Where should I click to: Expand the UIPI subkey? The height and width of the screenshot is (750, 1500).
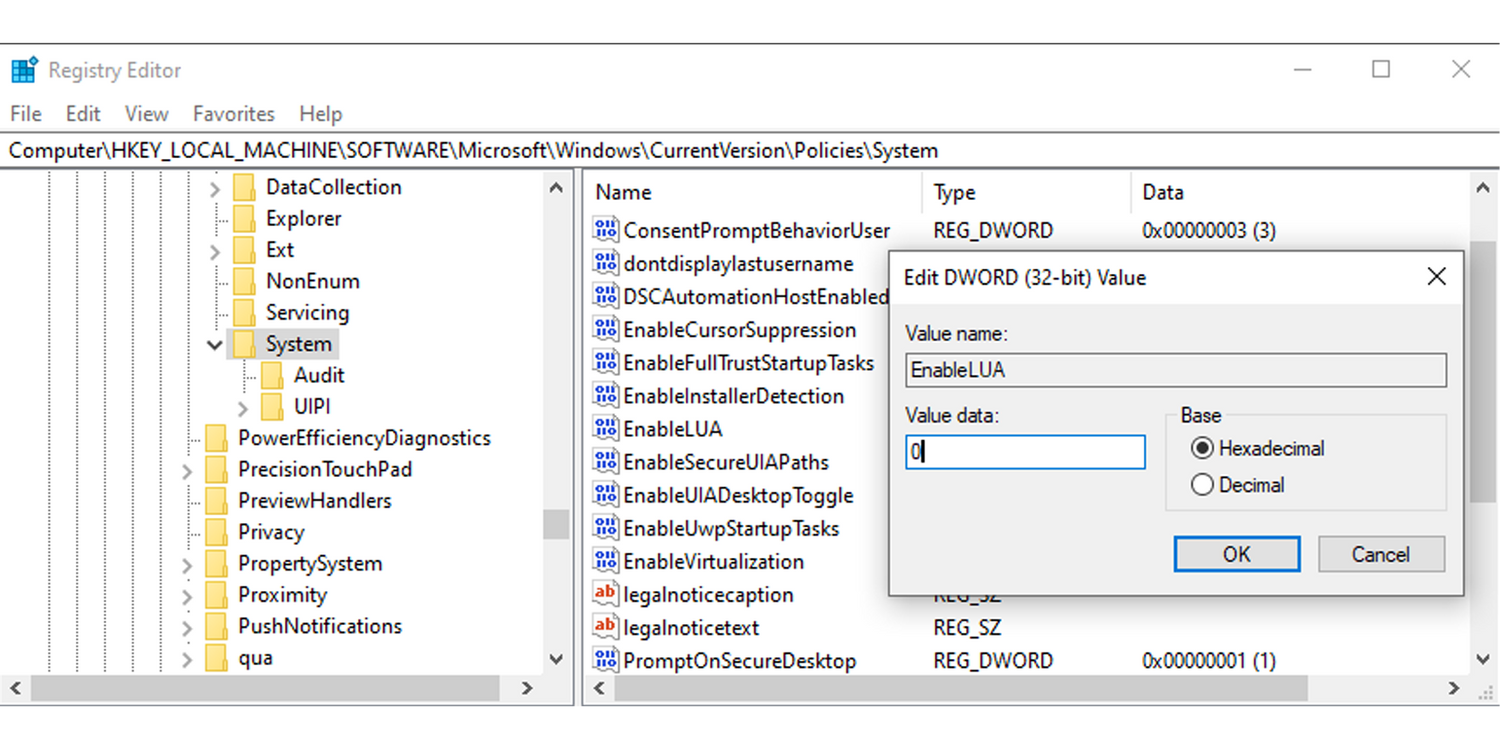pyautogui.click(x=243, y=408)
